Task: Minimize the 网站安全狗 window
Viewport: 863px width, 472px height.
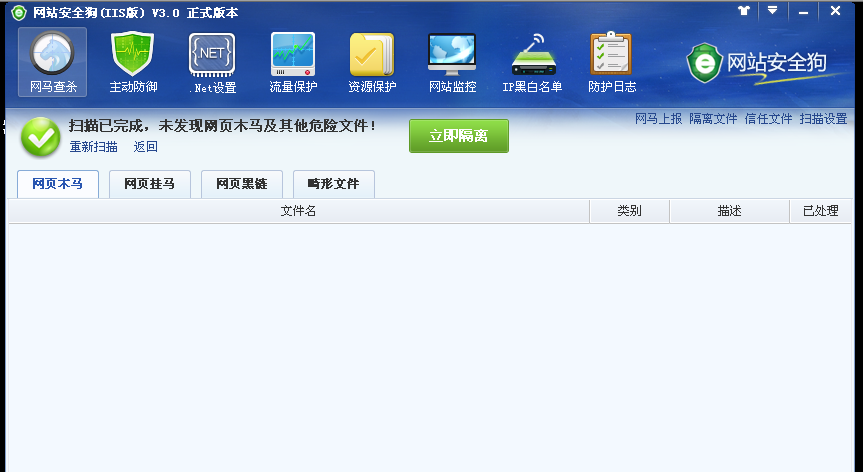Action: point(804,11)
